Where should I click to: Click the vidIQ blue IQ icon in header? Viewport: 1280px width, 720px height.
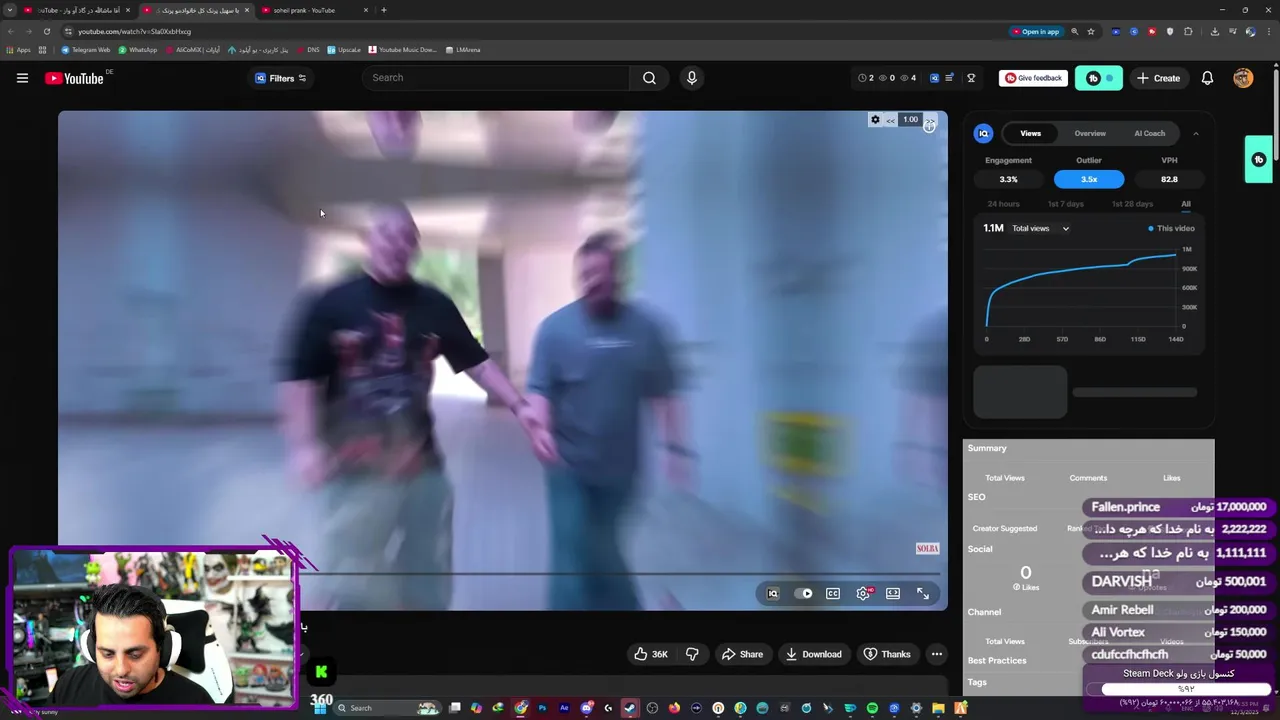tap(935, 78)
